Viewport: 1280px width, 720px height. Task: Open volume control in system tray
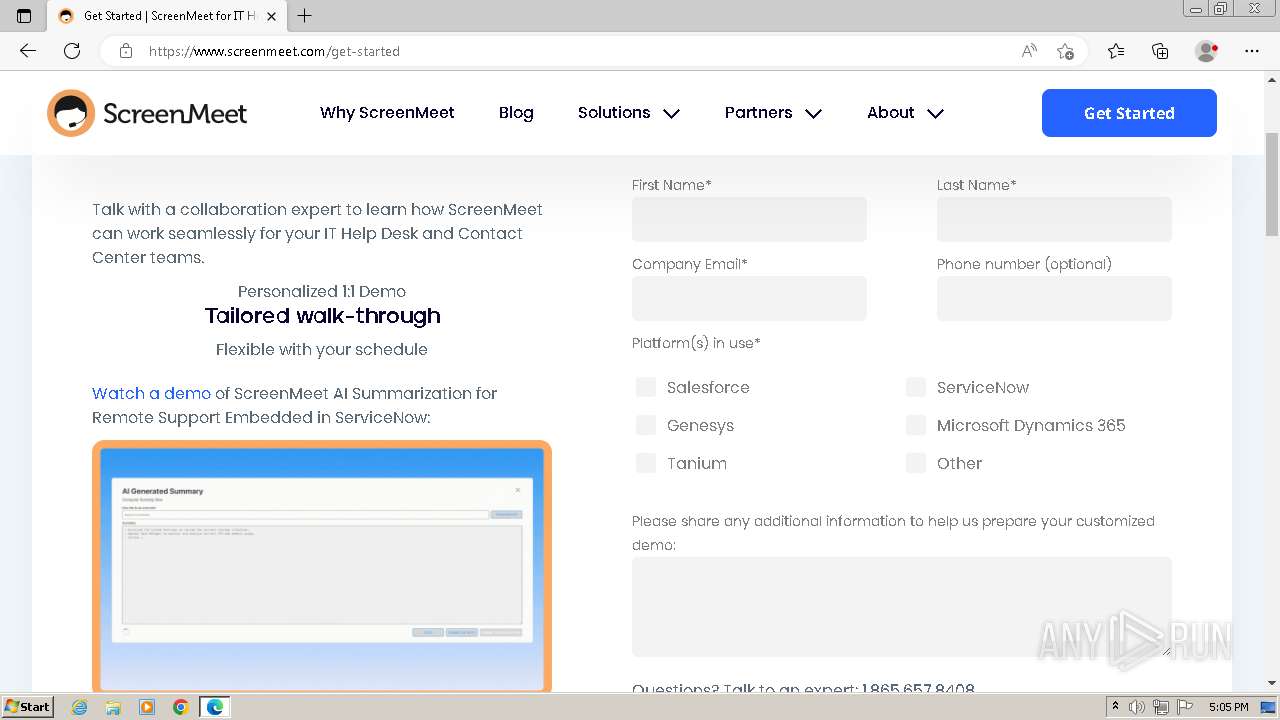[1137, 707]
